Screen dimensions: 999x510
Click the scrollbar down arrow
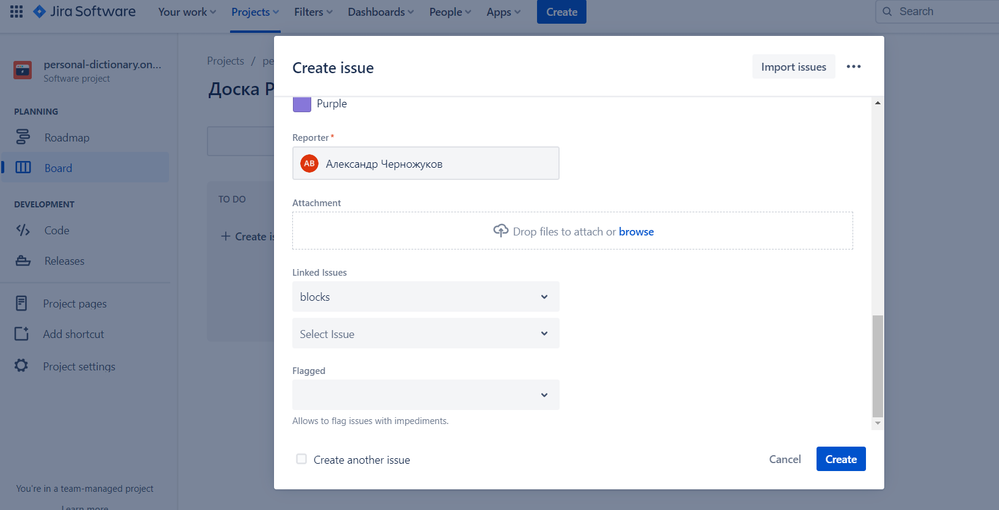click(877, 423)
